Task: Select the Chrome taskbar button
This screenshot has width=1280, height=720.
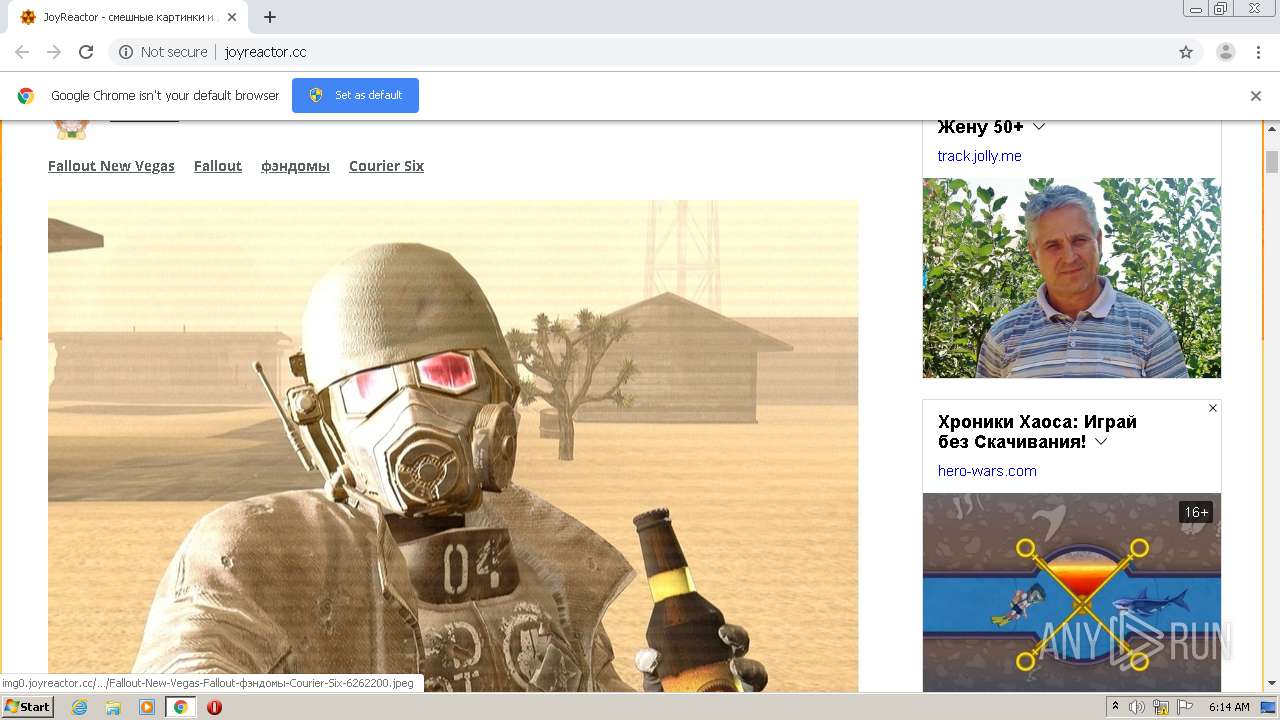Action: (x=180, y=707)
